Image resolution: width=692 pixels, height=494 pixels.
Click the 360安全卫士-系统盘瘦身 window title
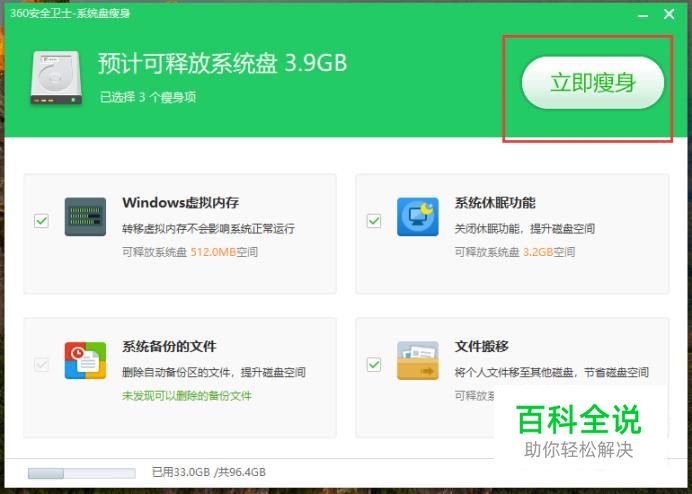tap(70, 13)
